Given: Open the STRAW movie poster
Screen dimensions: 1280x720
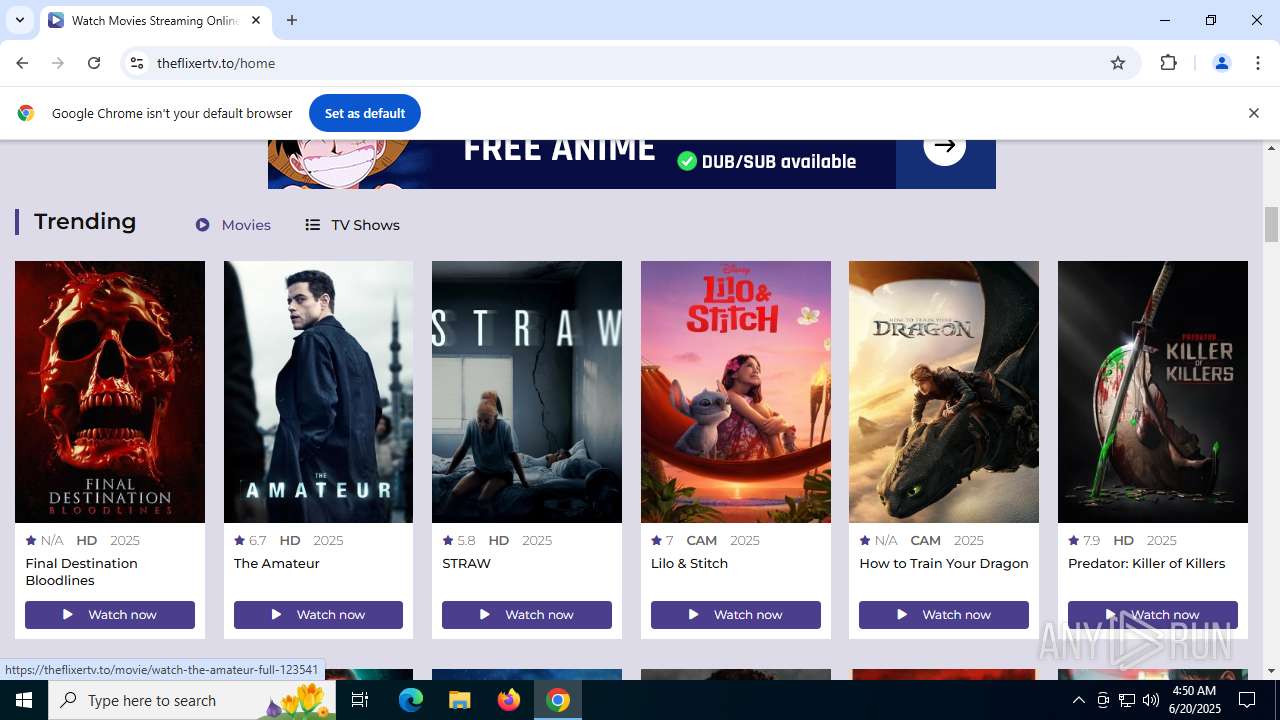Looking at the screenshot, I should tap(527, 392).
